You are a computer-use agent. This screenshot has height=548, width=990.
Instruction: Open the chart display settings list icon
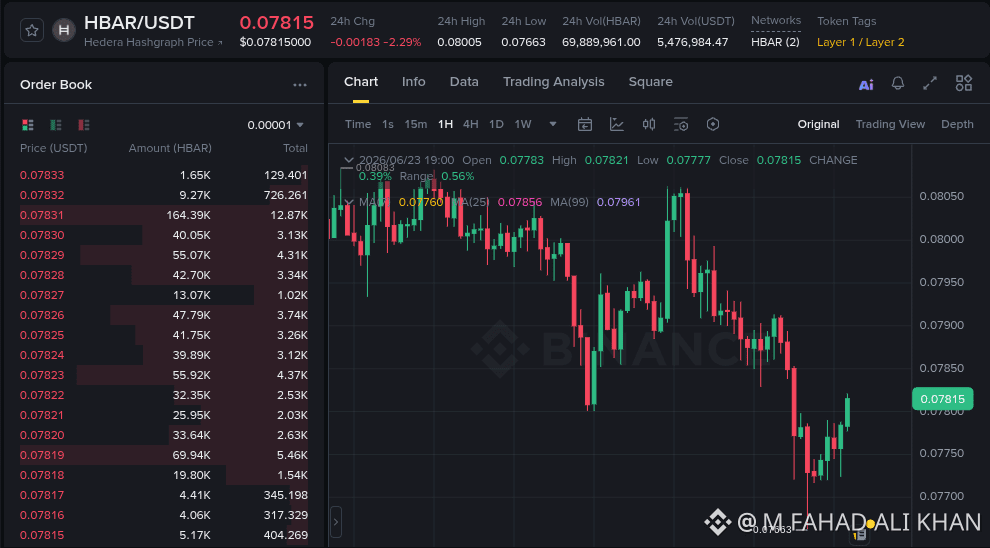tap(681, 124)
